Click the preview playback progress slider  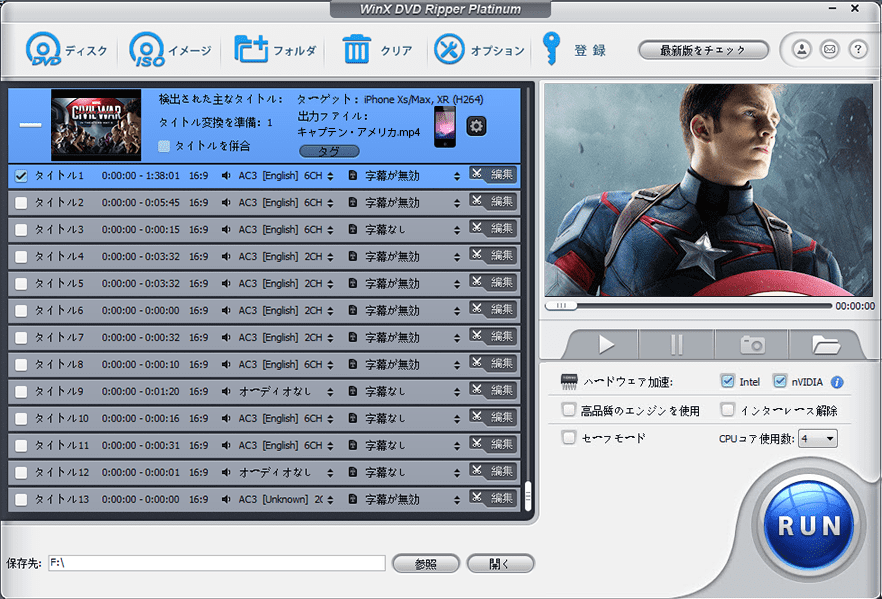[x=688, y=305]
